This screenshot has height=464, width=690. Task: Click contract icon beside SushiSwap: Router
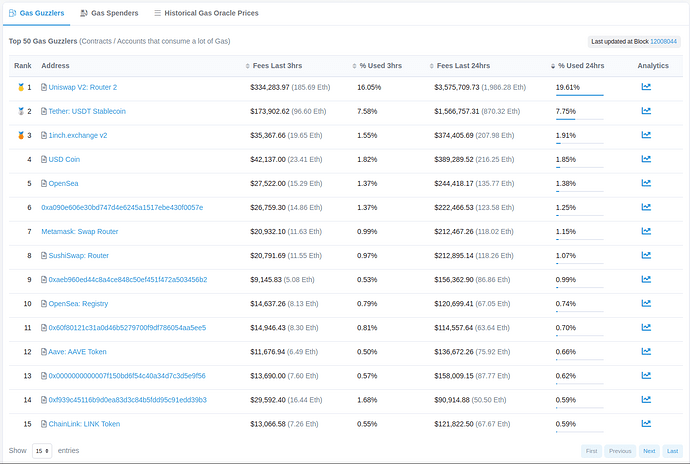coord(44,255)
